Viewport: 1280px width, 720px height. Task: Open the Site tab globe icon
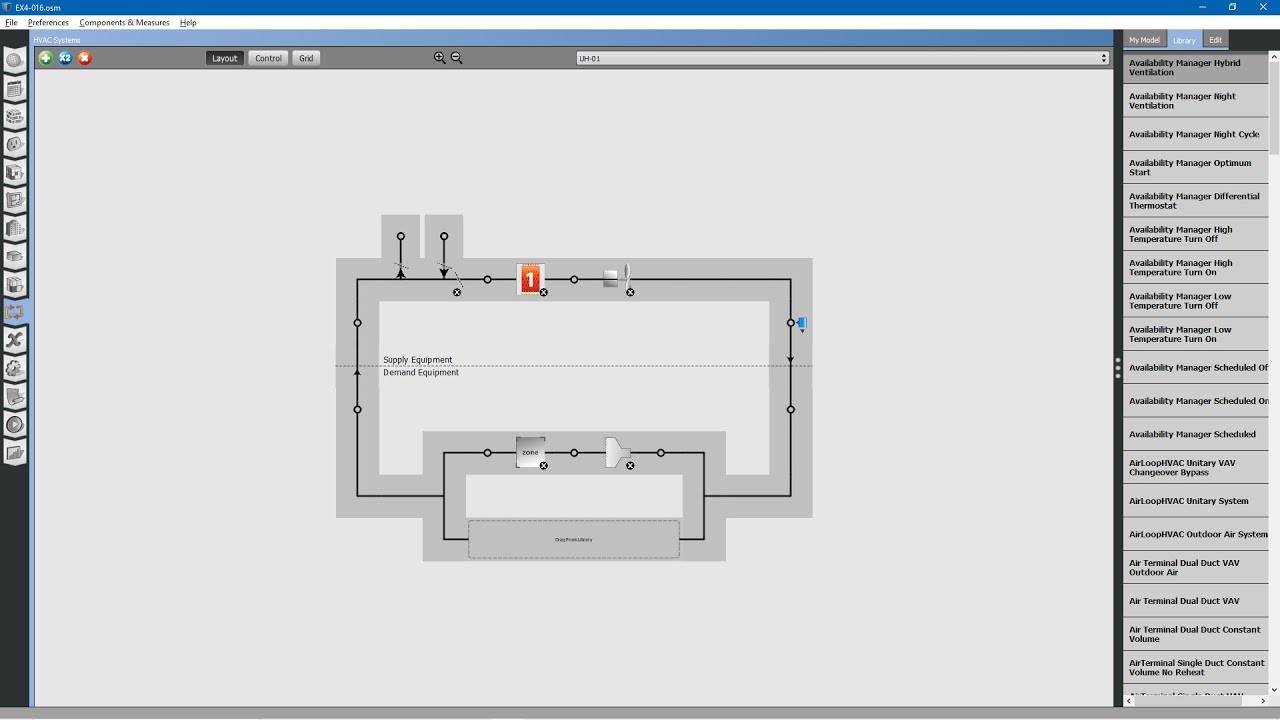[15, 60]
